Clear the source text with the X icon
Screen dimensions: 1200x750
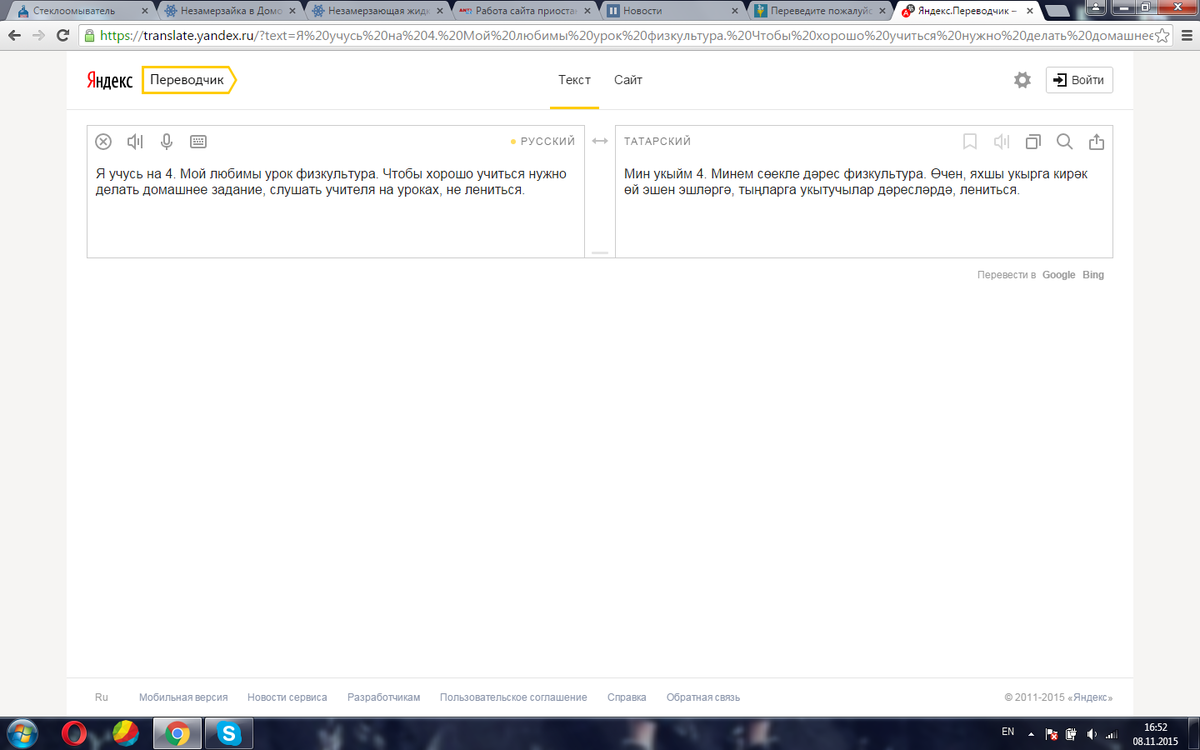103,142
